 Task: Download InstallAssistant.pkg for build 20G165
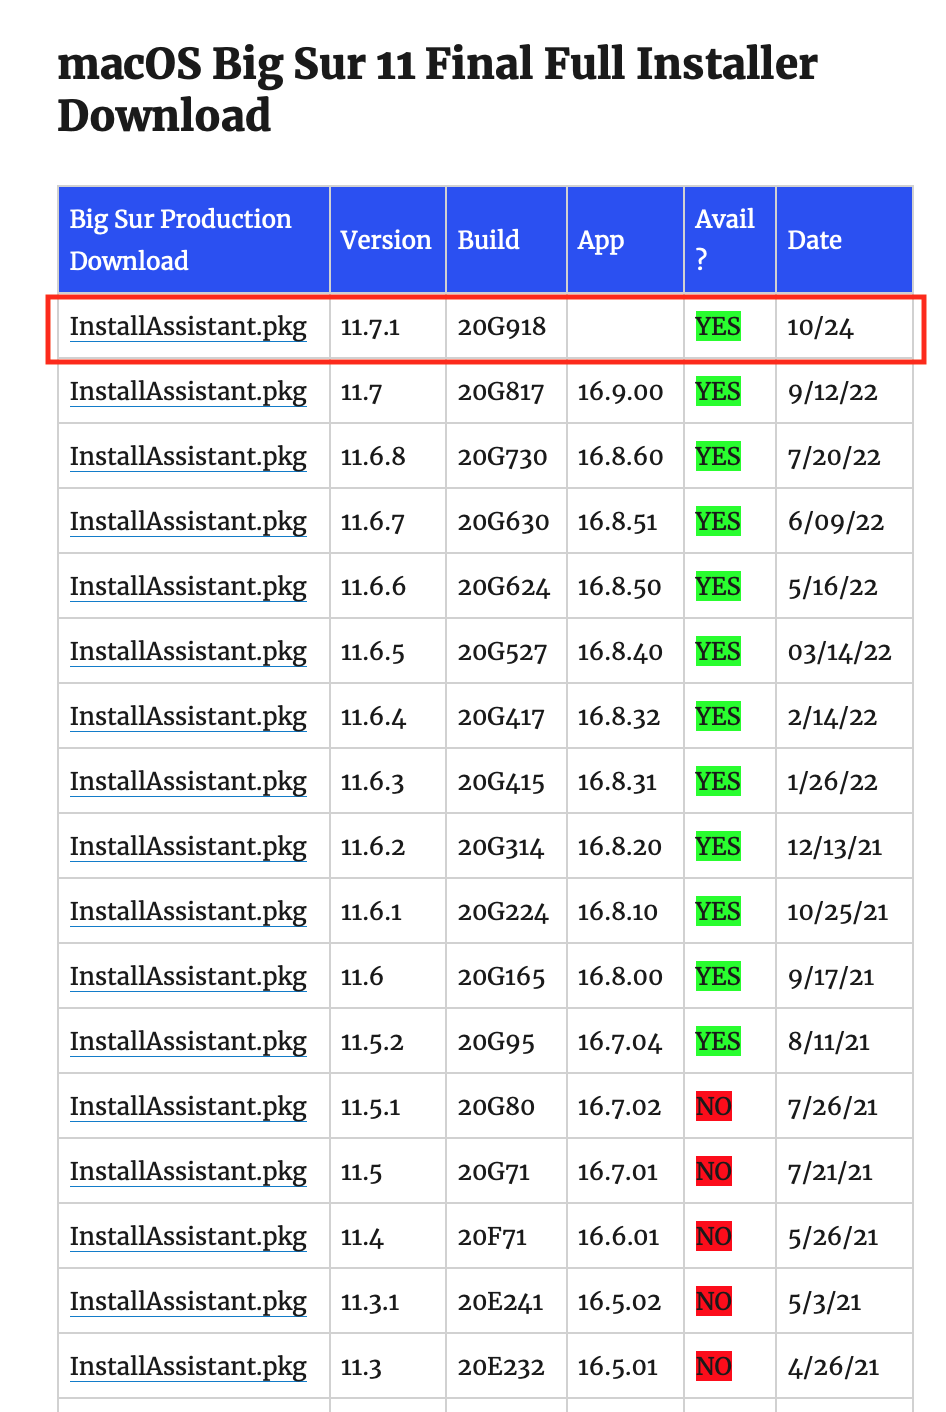pos(188,977)
